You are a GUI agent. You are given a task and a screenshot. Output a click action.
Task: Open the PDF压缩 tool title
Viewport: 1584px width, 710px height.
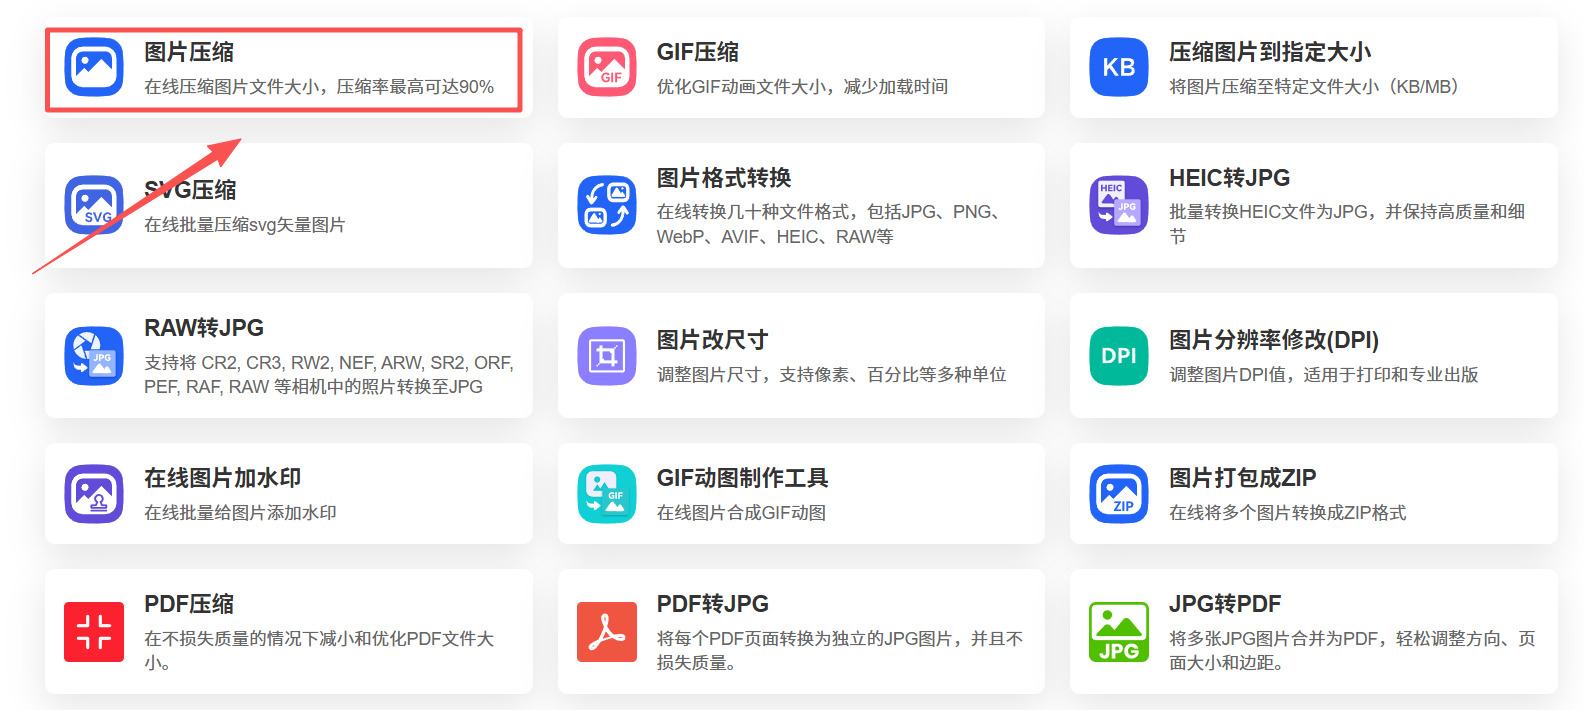pyautogui.click(x=189, y=604)
